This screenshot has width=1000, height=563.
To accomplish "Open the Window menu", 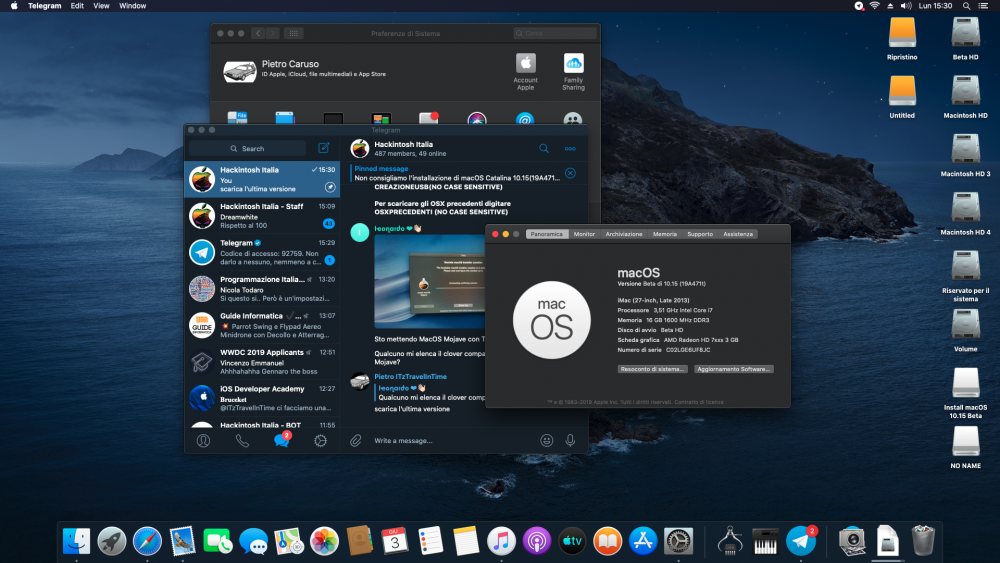I will pos(133,6).
